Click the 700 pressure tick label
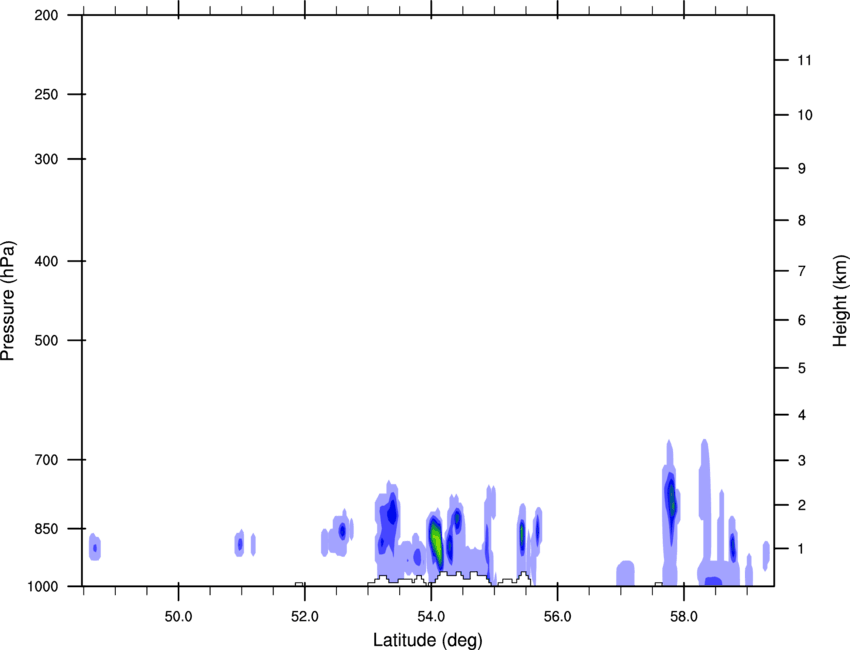850x650 pixels. [46, 460]
